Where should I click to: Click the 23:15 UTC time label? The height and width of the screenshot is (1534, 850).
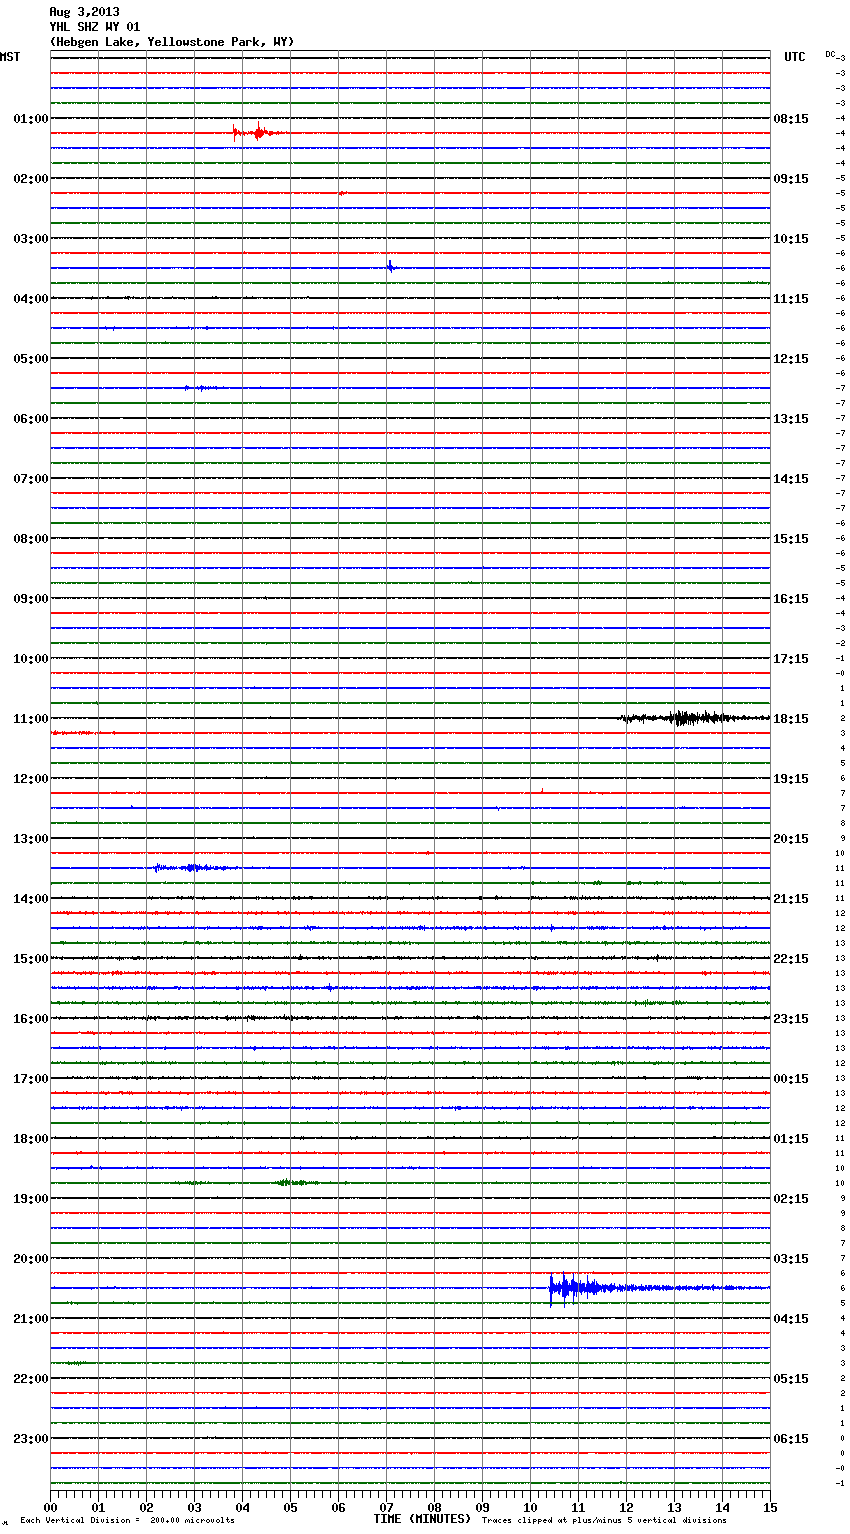click(x=791, y=1019)
